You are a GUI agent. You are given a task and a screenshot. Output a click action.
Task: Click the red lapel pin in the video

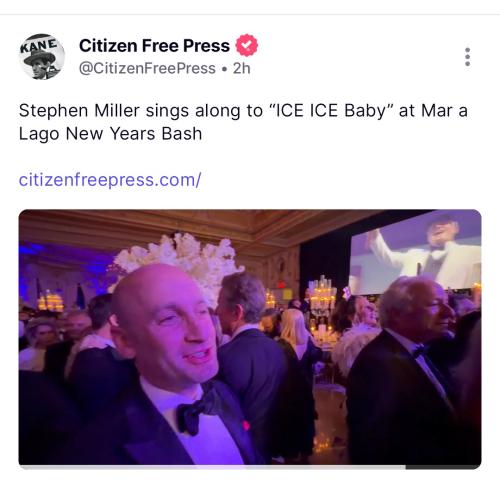[246, 425]
